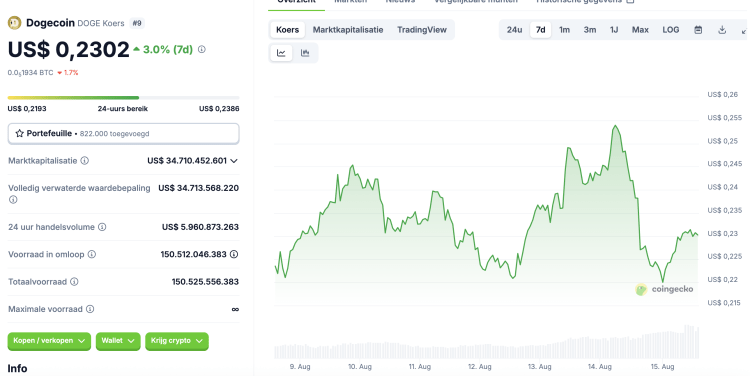Switch to line chart view icon
The width and height of the screenshot is (750, 376).
[x=281, y=53]
